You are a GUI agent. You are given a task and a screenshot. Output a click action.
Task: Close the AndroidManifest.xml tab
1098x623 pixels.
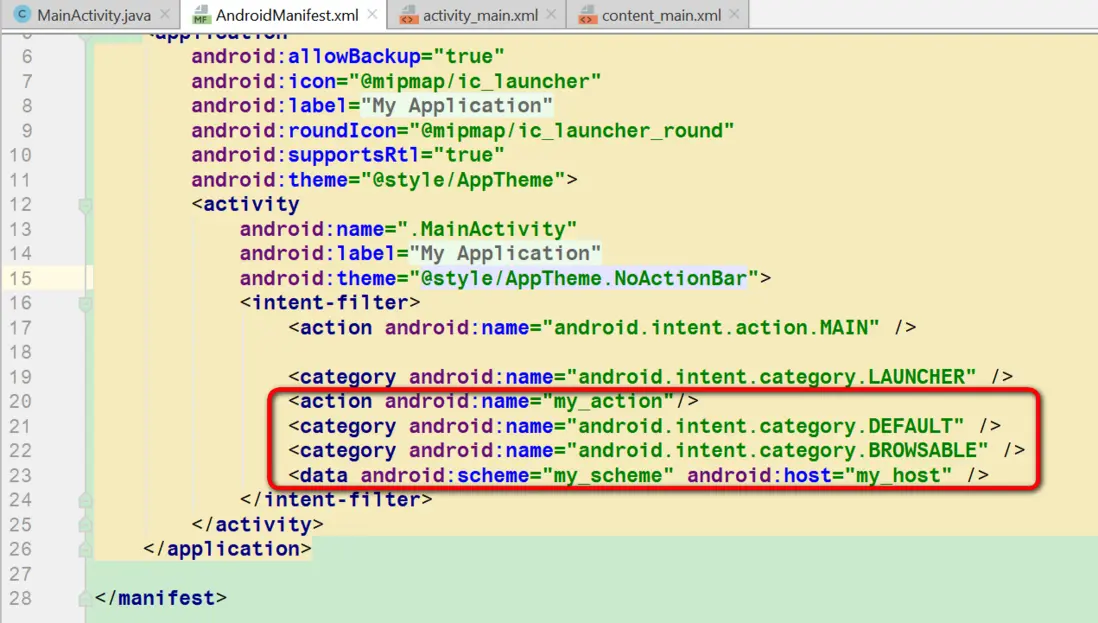pyautogui.click(x=372, y=14)
